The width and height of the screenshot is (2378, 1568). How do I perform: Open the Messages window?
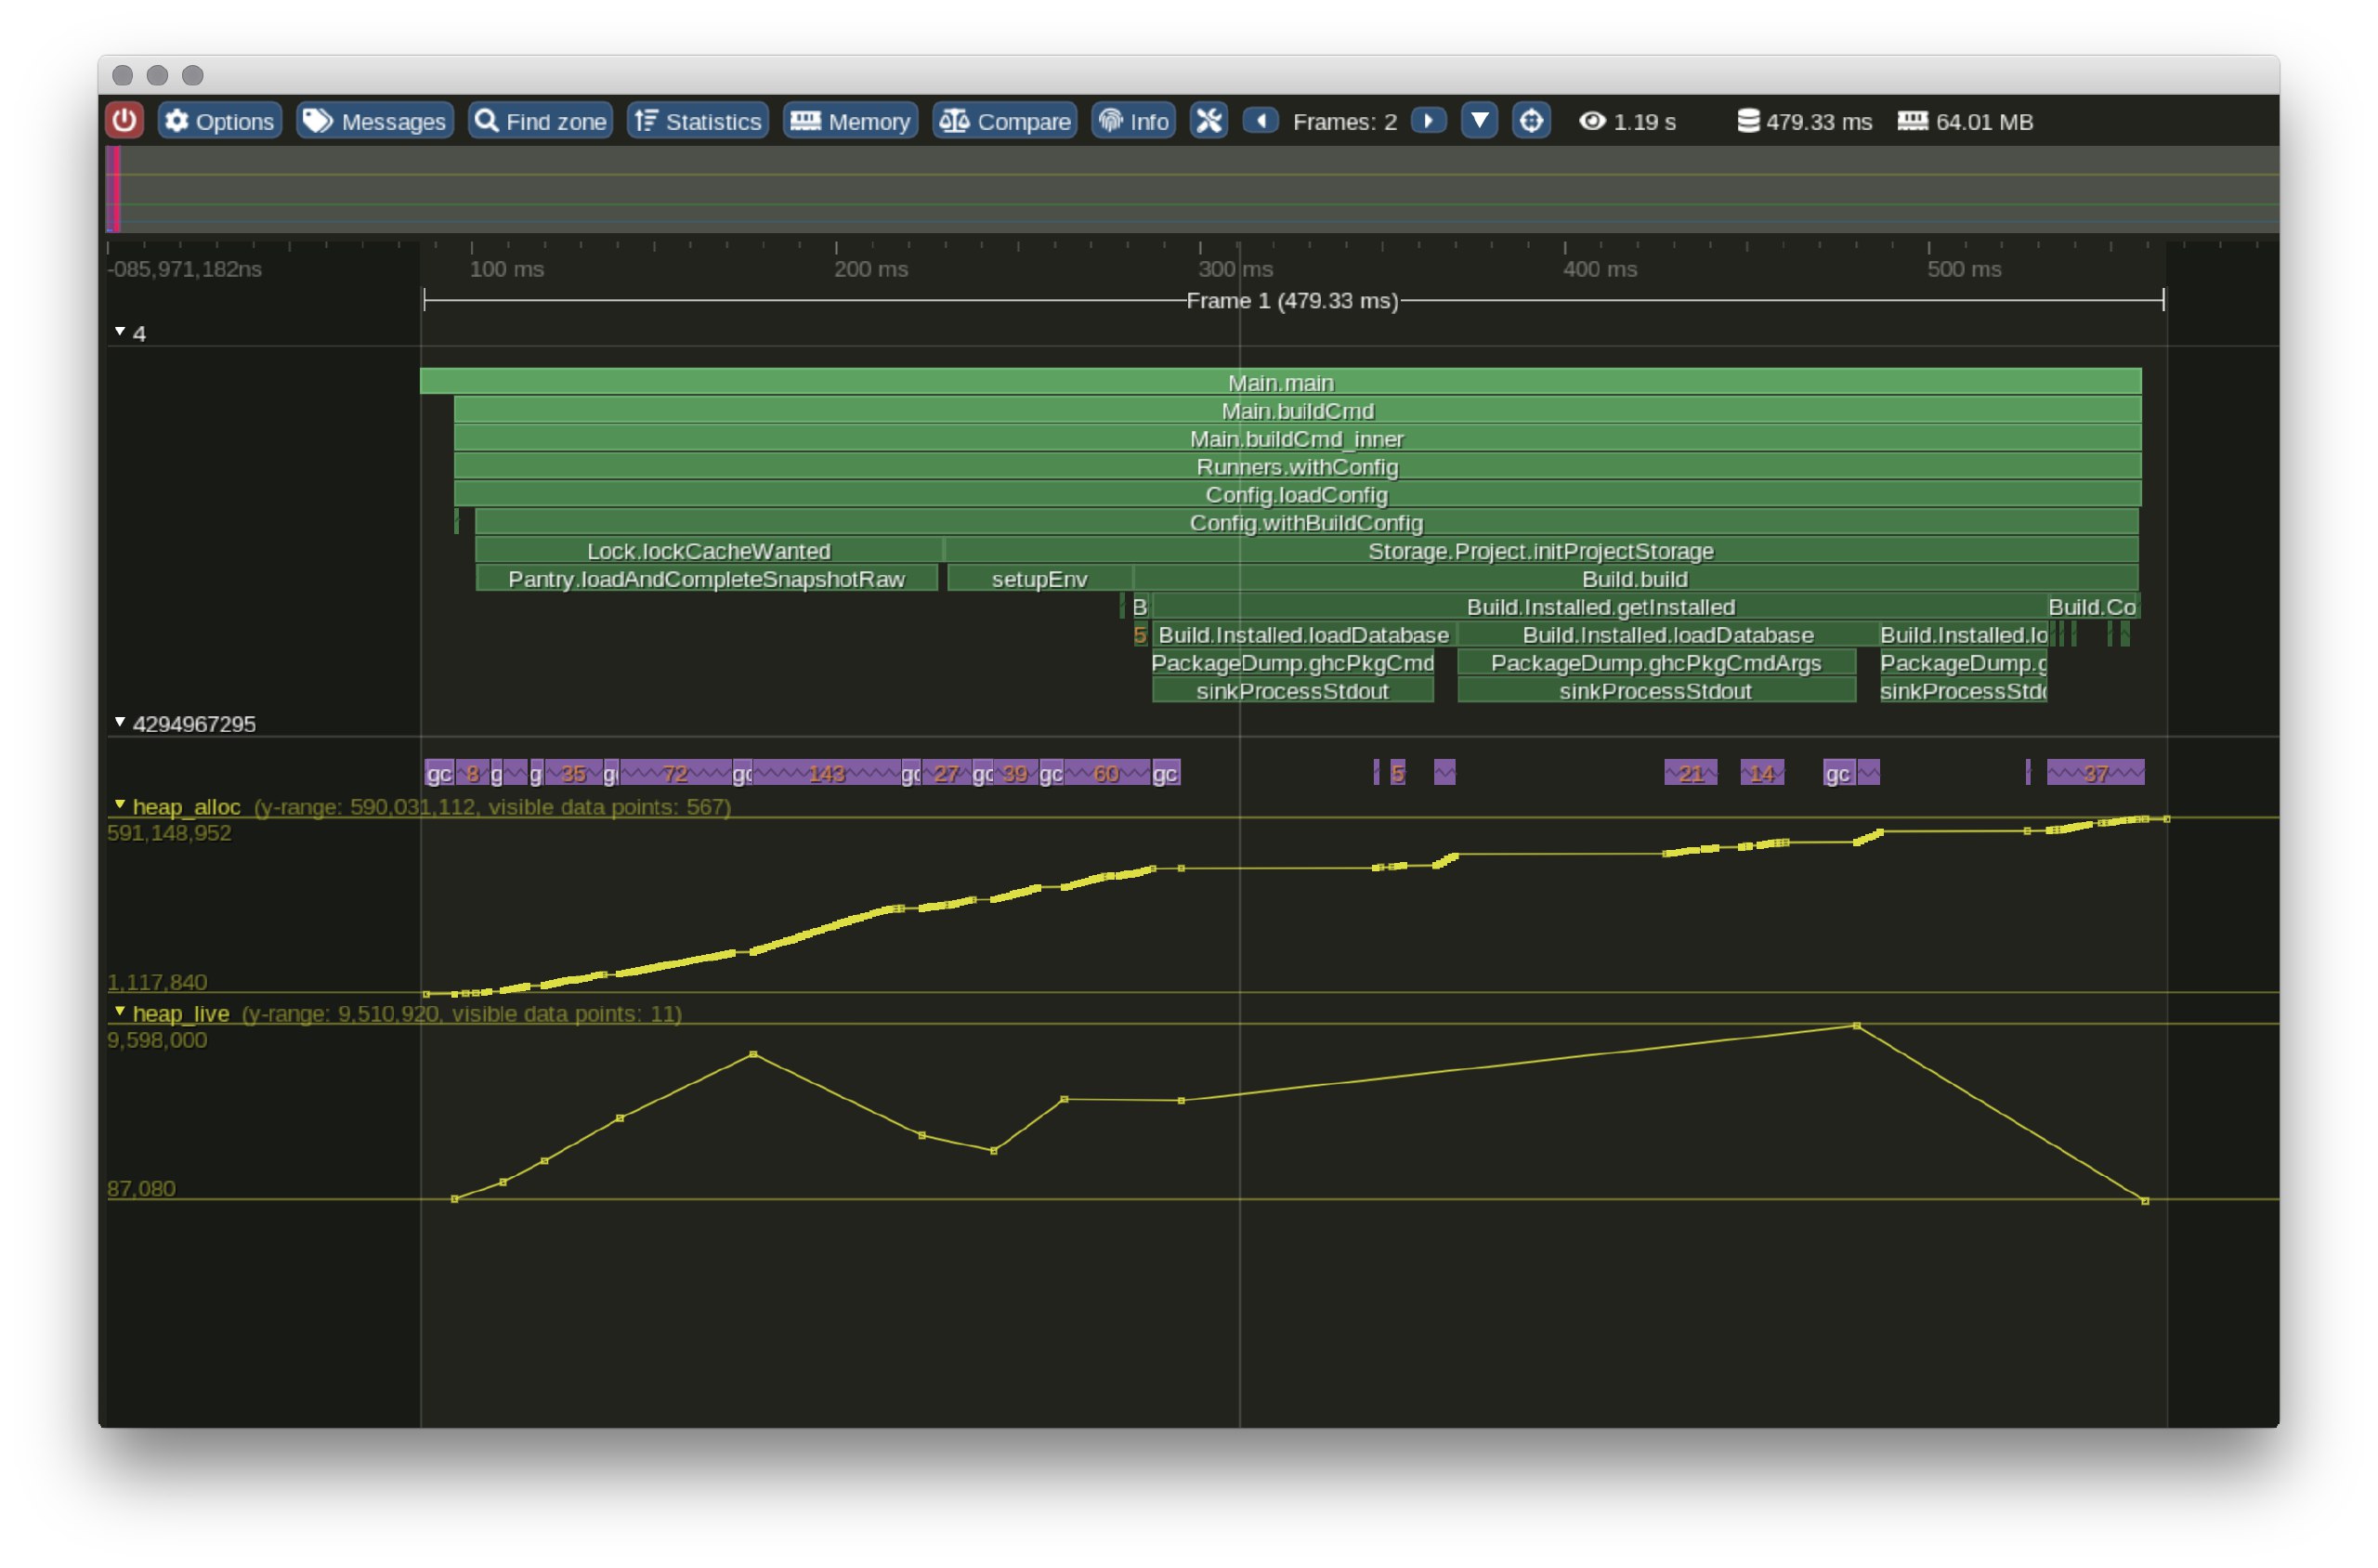(375, 121)
